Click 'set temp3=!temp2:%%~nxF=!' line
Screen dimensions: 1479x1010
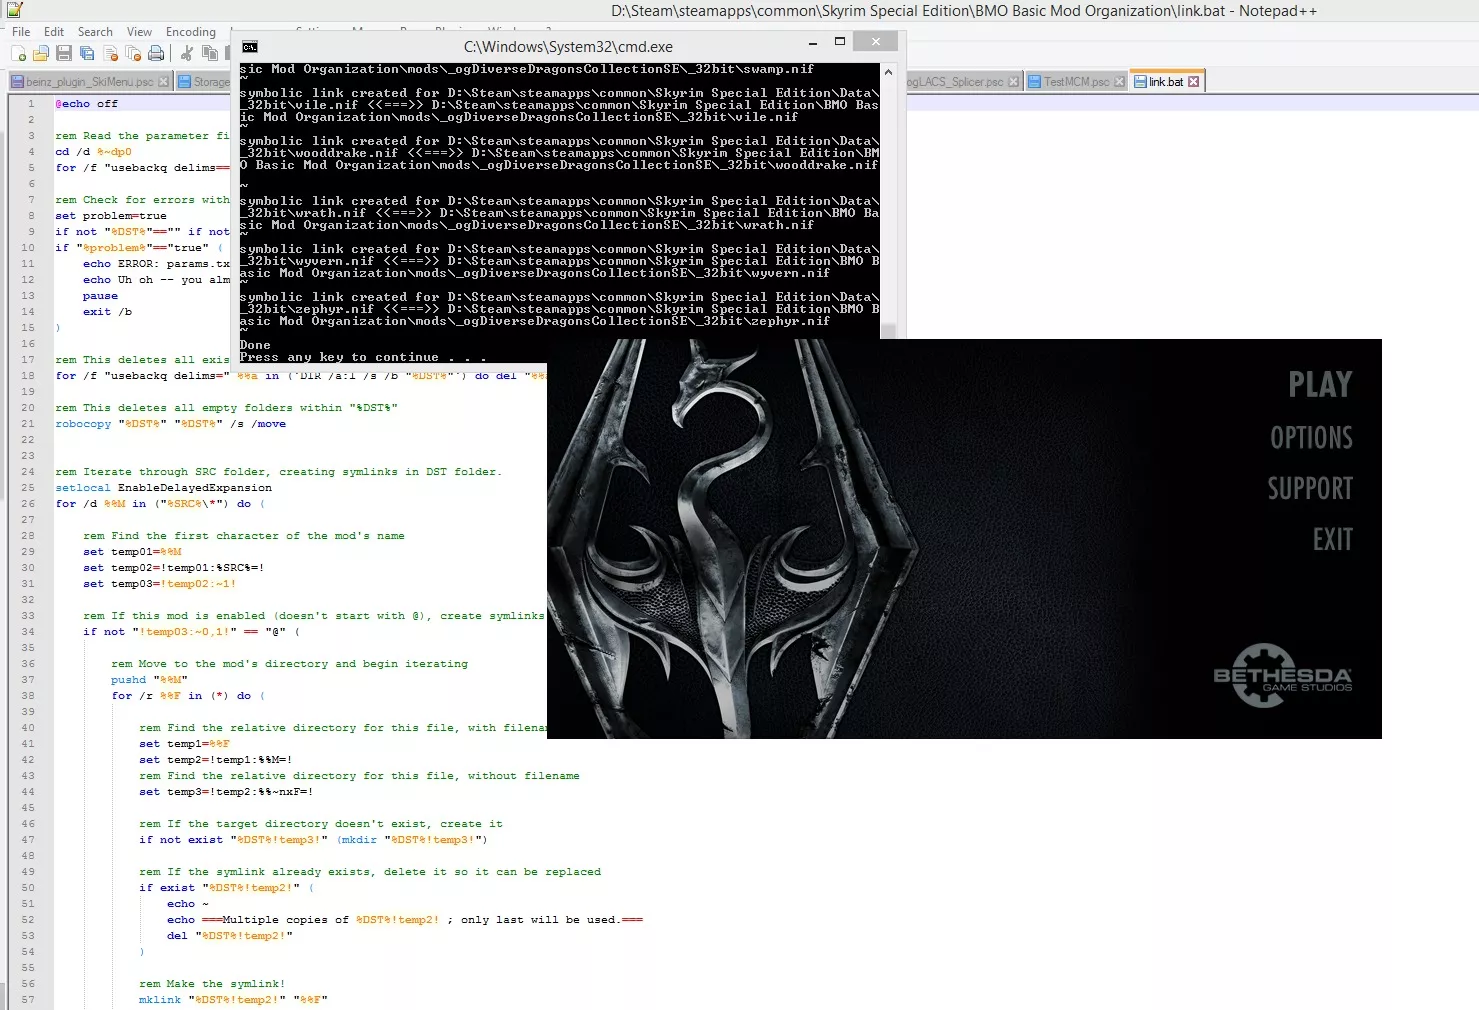226,792
